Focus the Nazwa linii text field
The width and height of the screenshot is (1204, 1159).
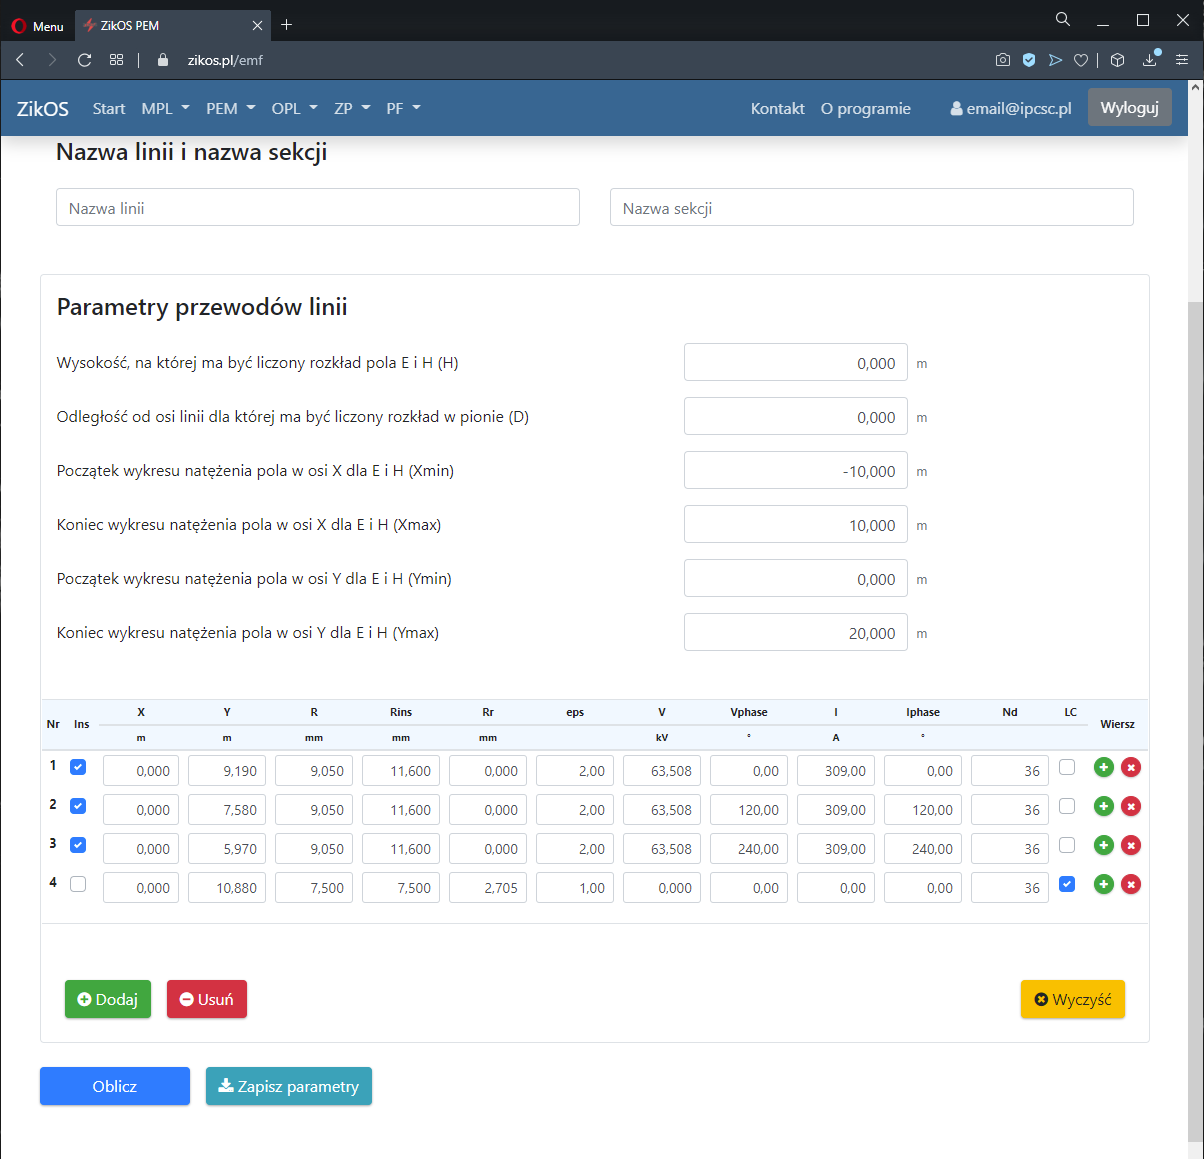[318, 208]
